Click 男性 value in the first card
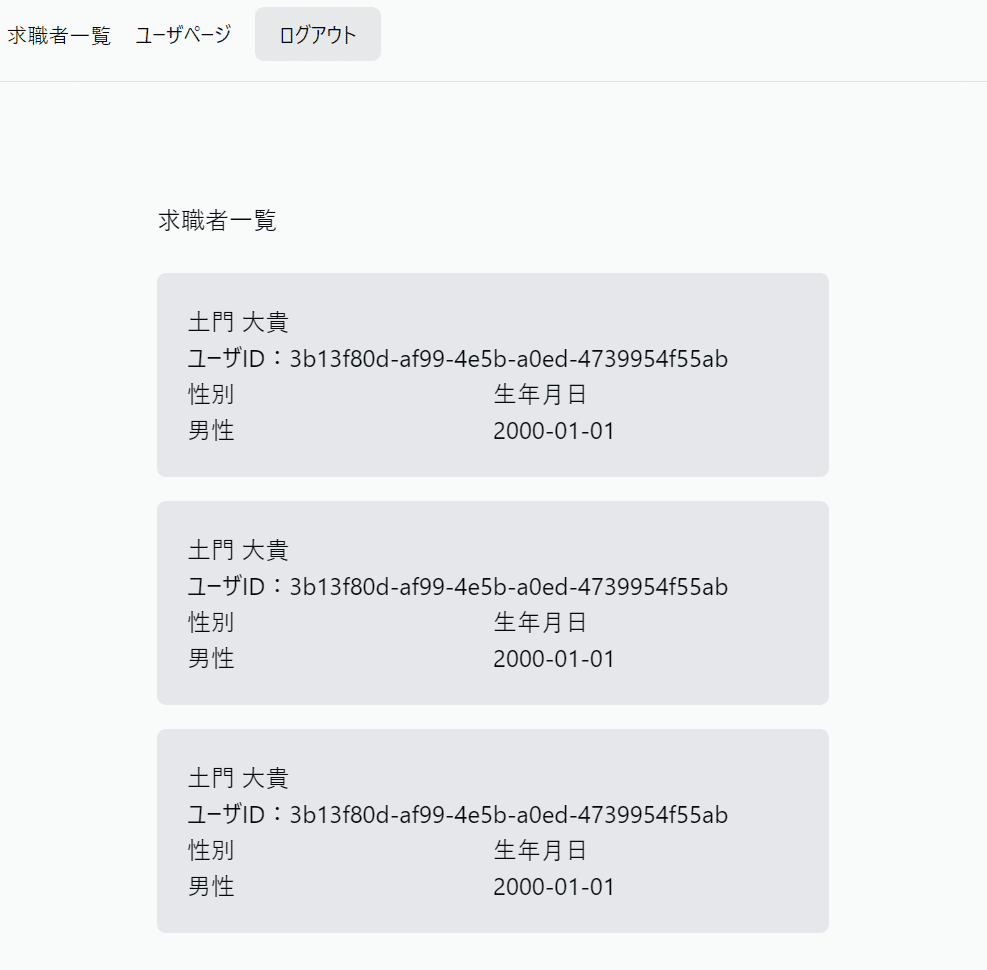 pos(211,431)
